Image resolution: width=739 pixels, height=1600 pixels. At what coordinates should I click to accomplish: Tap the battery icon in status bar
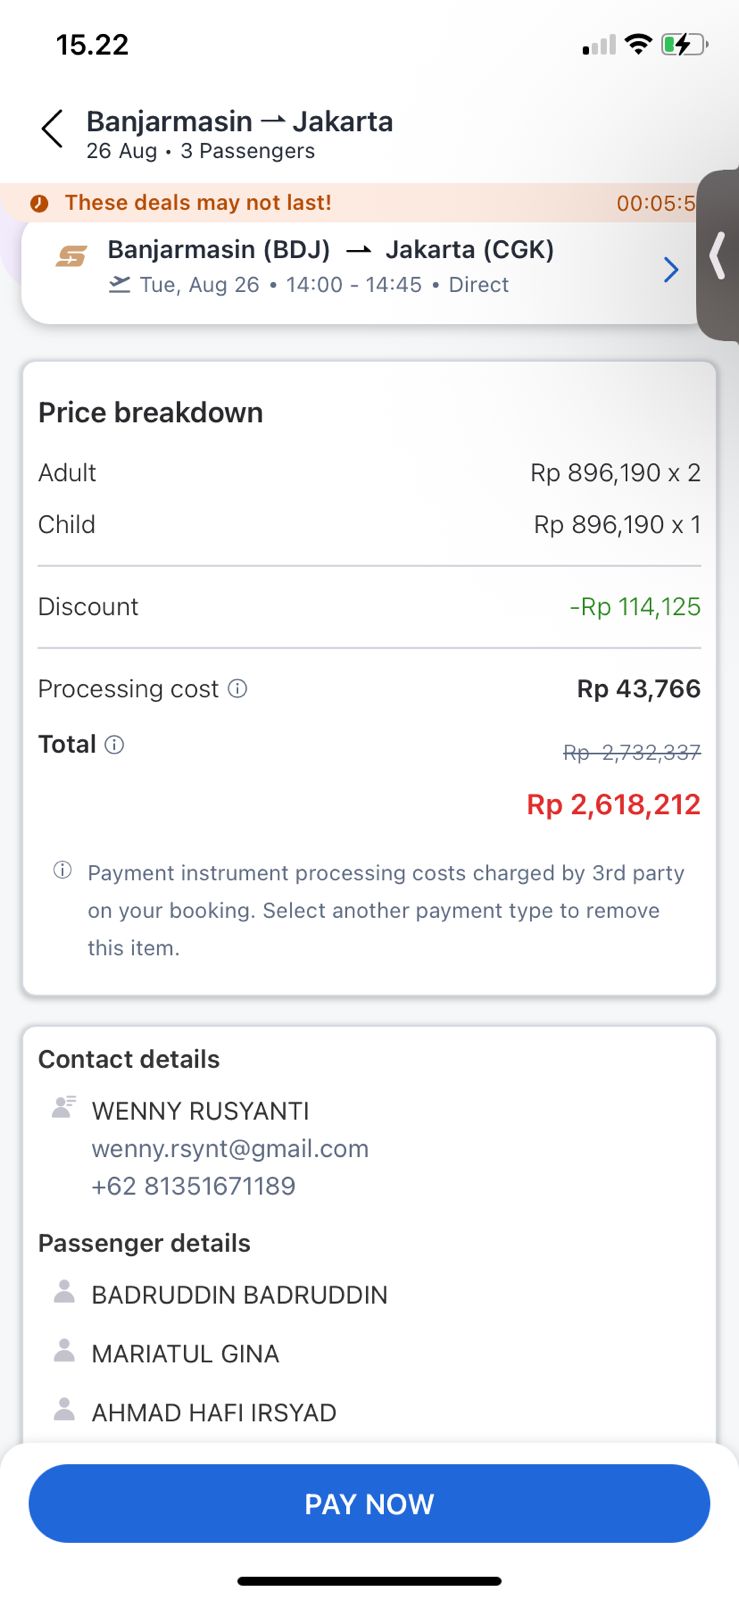[x=683, y=45]
